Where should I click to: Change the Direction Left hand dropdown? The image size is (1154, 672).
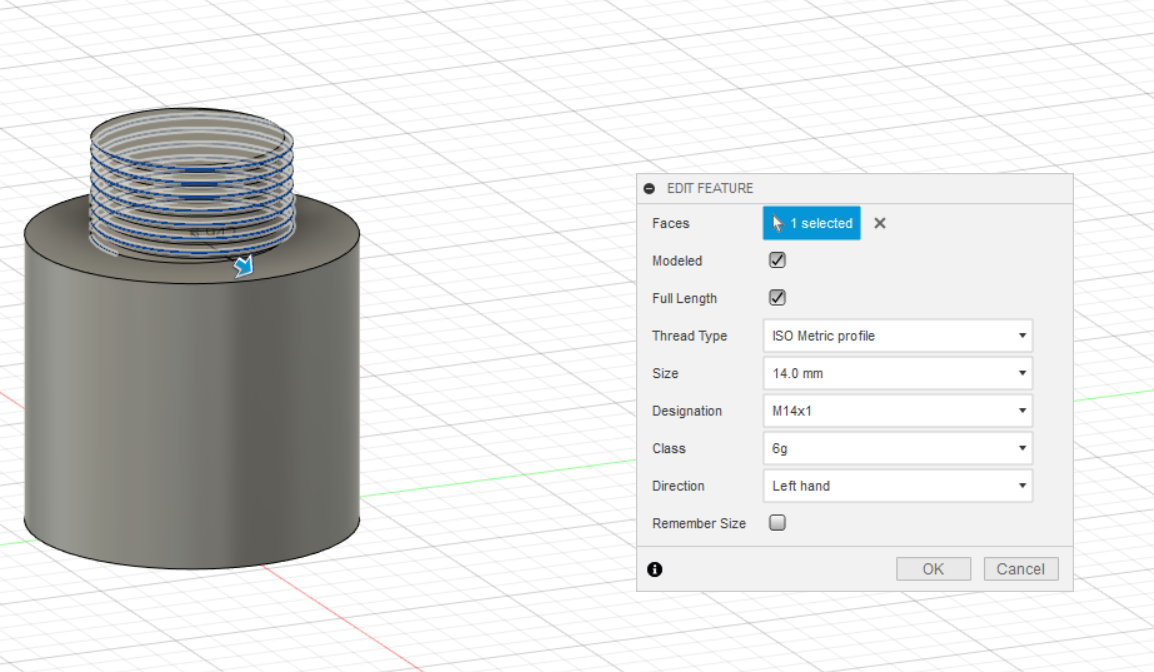pos(898,486)
